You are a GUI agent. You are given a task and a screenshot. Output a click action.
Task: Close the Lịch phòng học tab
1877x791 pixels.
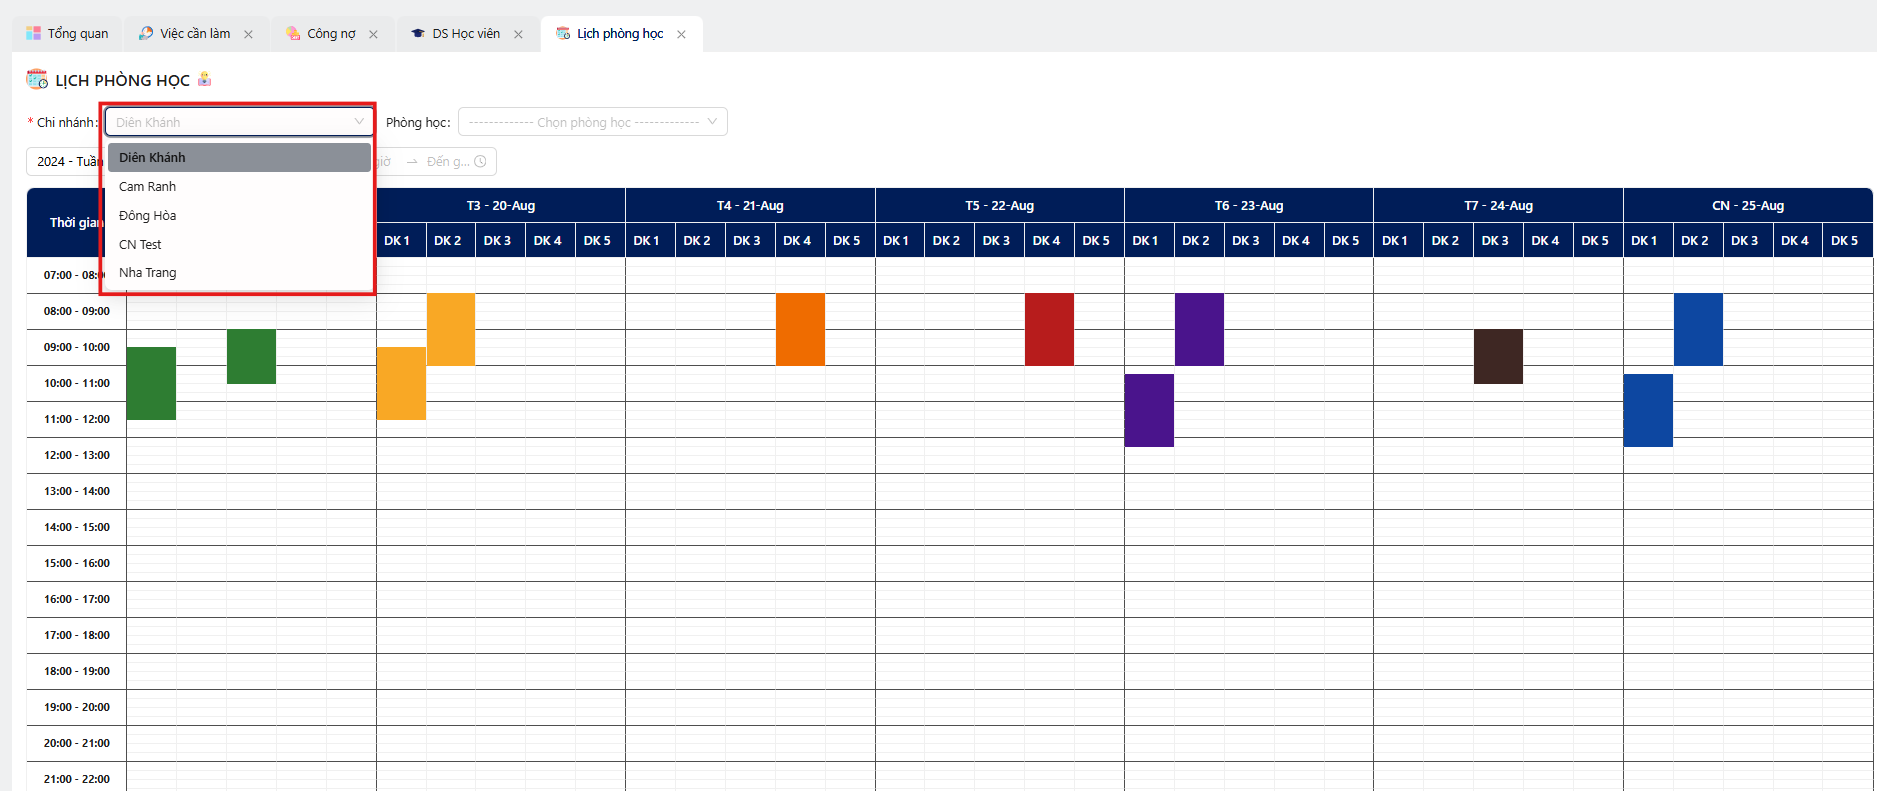coord(681,34)
